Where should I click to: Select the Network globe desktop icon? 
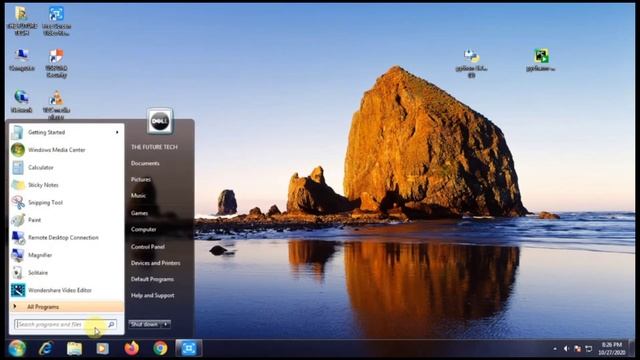click(22, 101)
